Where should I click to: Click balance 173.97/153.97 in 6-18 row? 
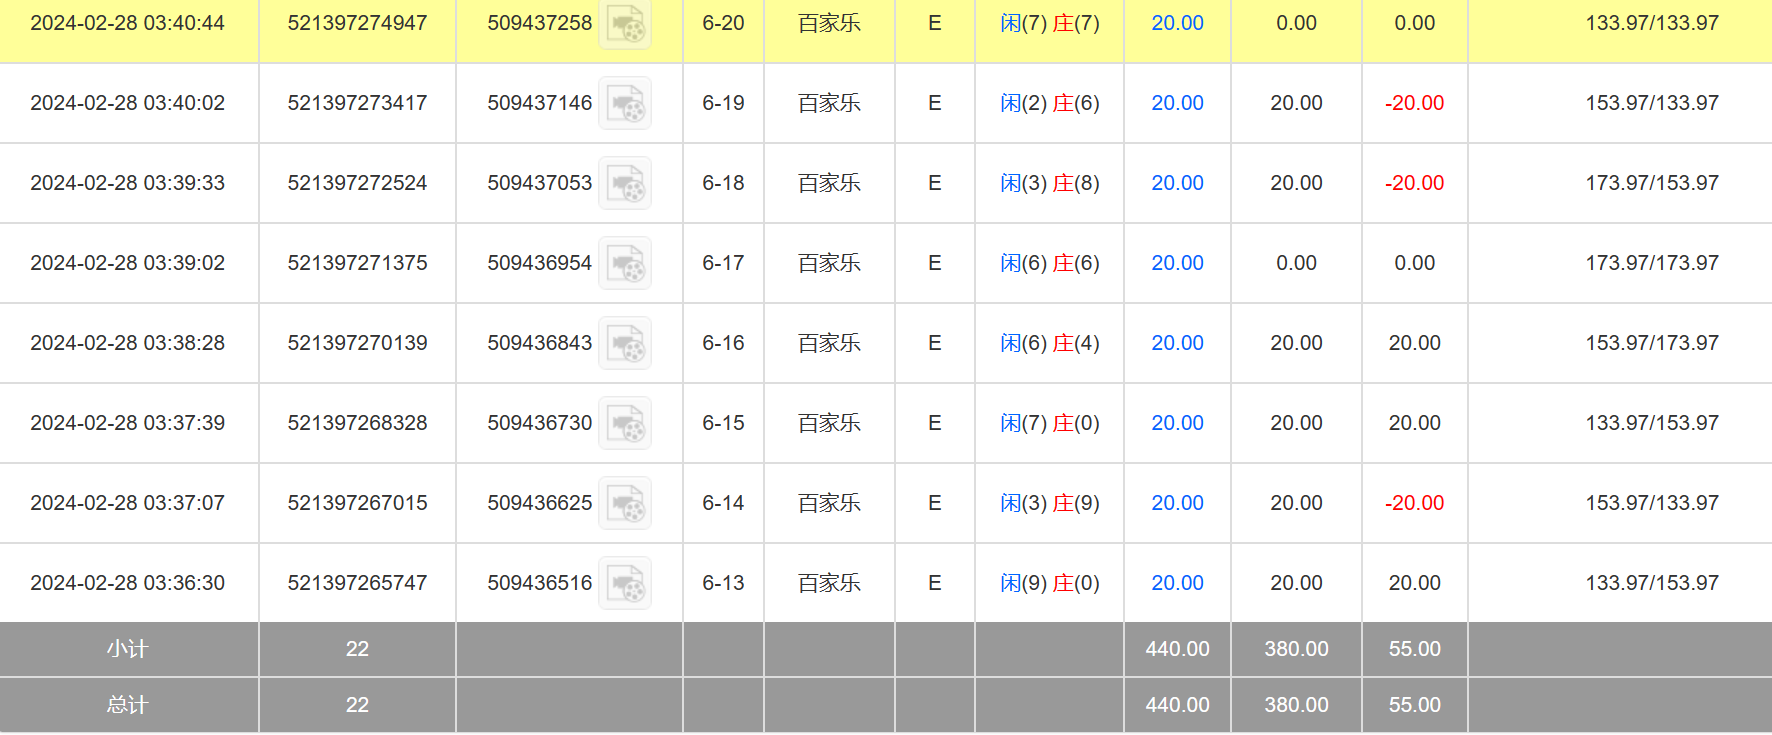(1651, 183)
